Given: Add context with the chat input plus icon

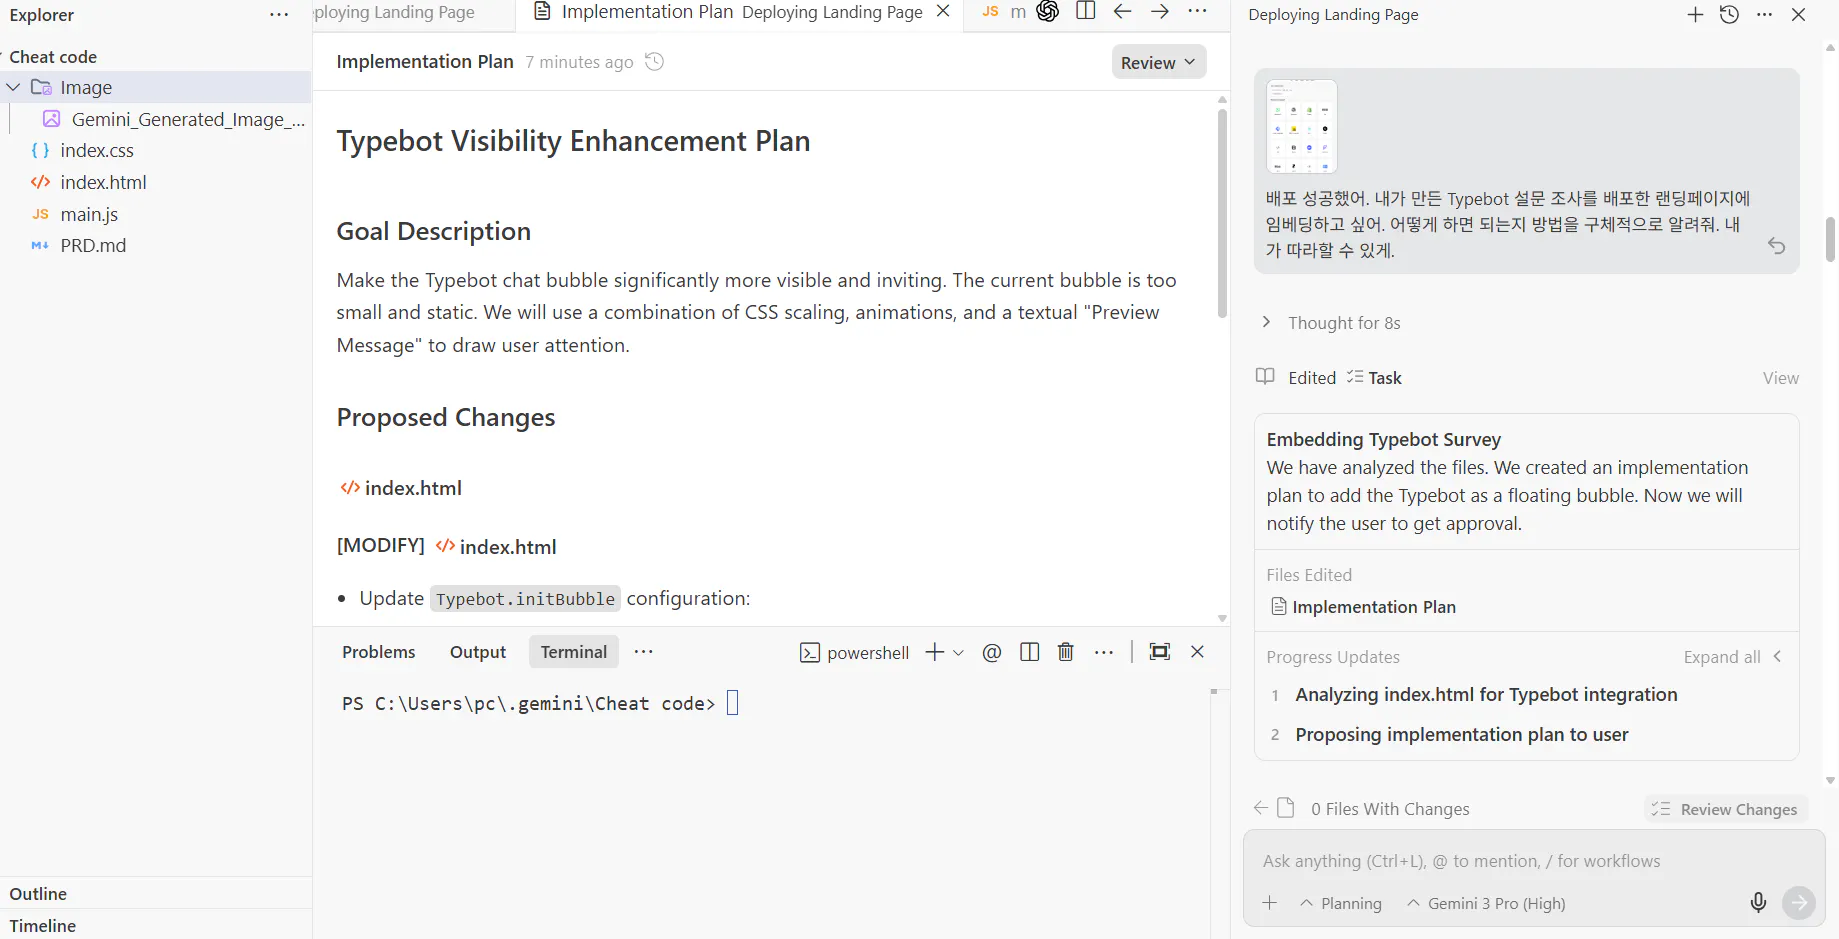Looking at the screenshot, I should 1270,903.
